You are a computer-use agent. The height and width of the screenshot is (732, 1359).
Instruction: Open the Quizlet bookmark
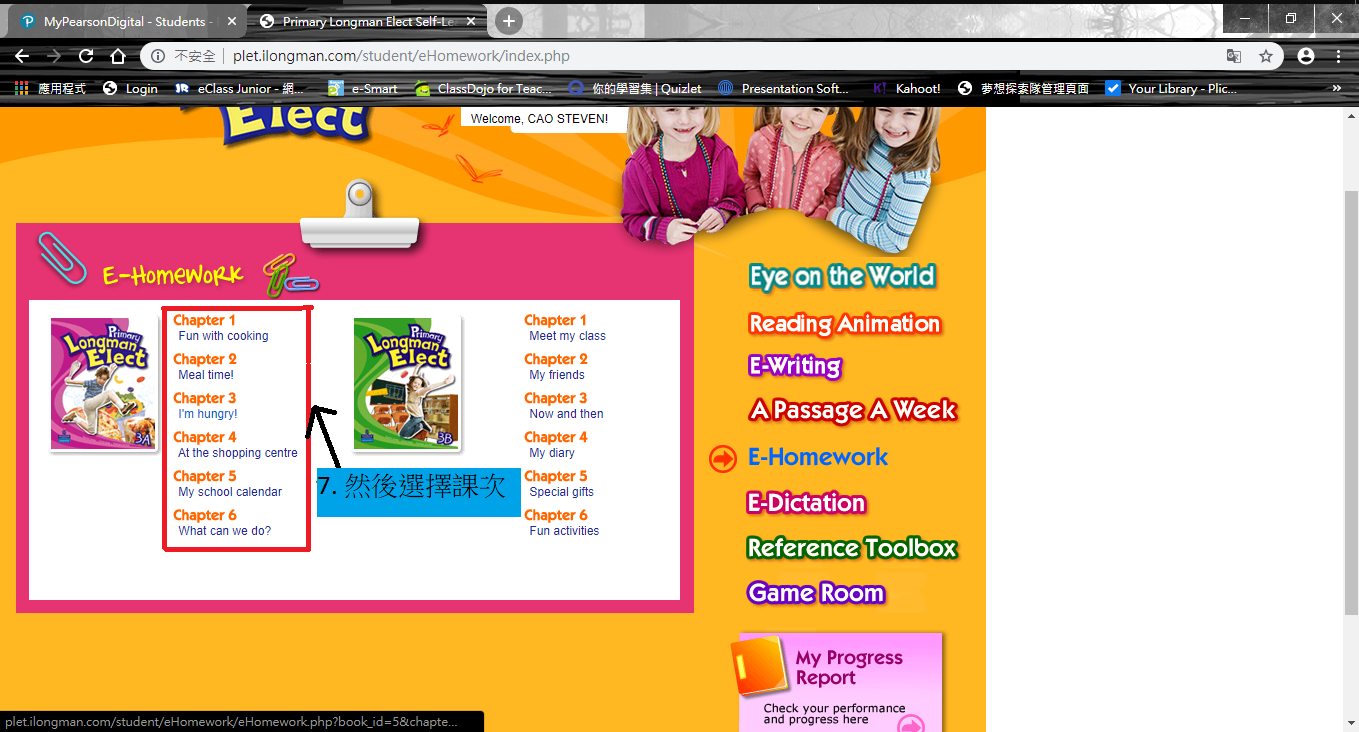point(634,88)
